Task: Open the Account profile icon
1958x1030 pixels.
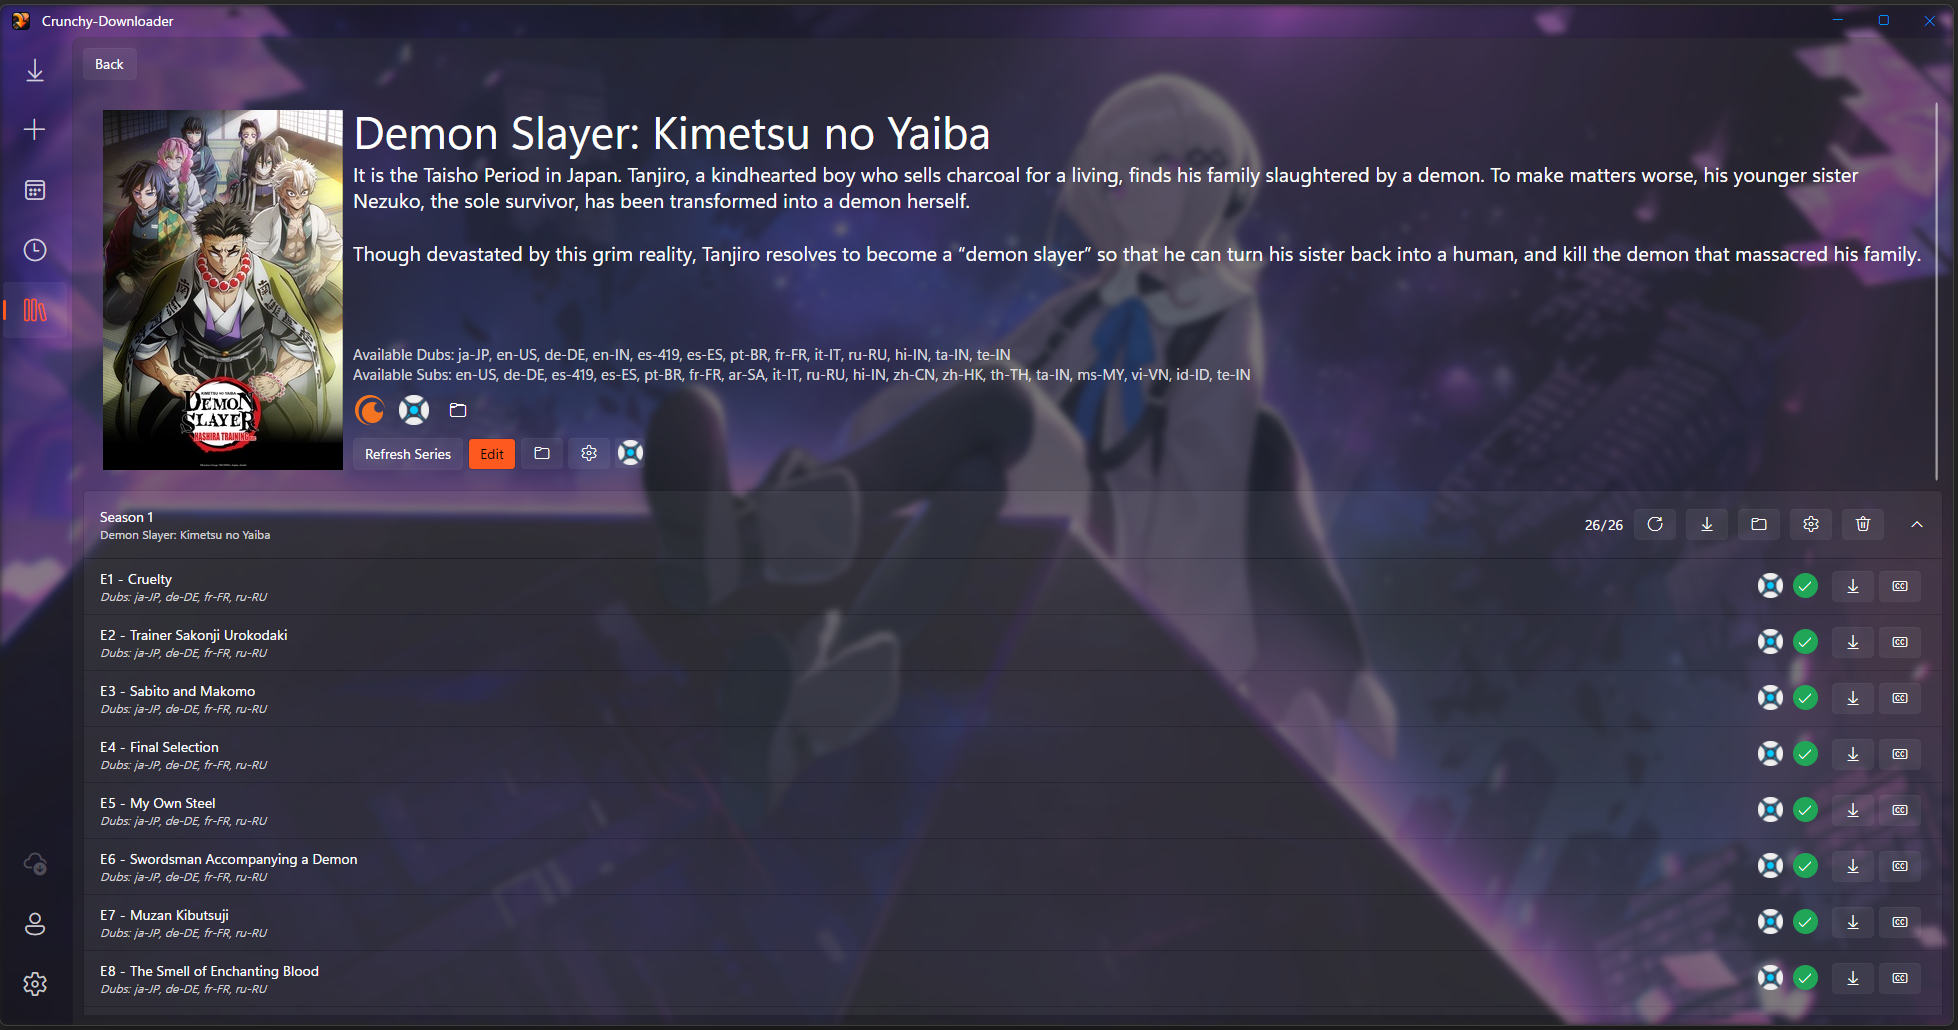Action: [35, 924]
